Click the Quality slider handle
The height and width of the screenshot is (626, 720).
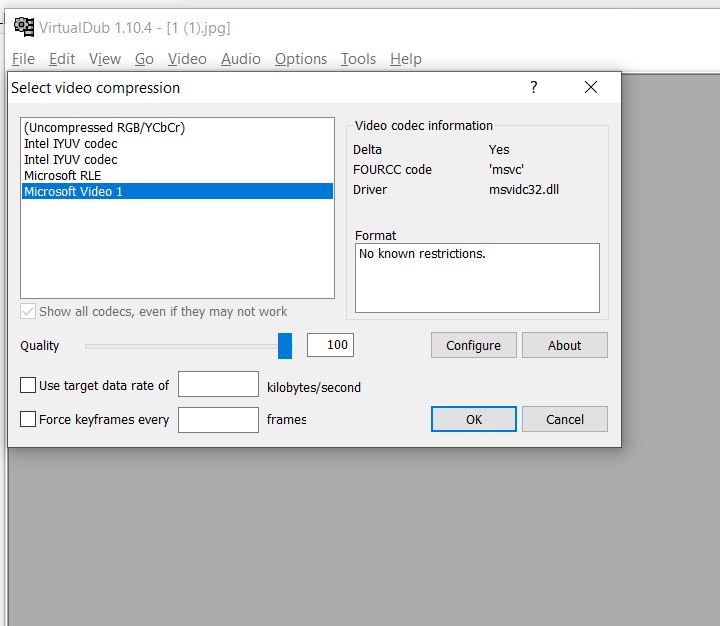tap(285, 346)
